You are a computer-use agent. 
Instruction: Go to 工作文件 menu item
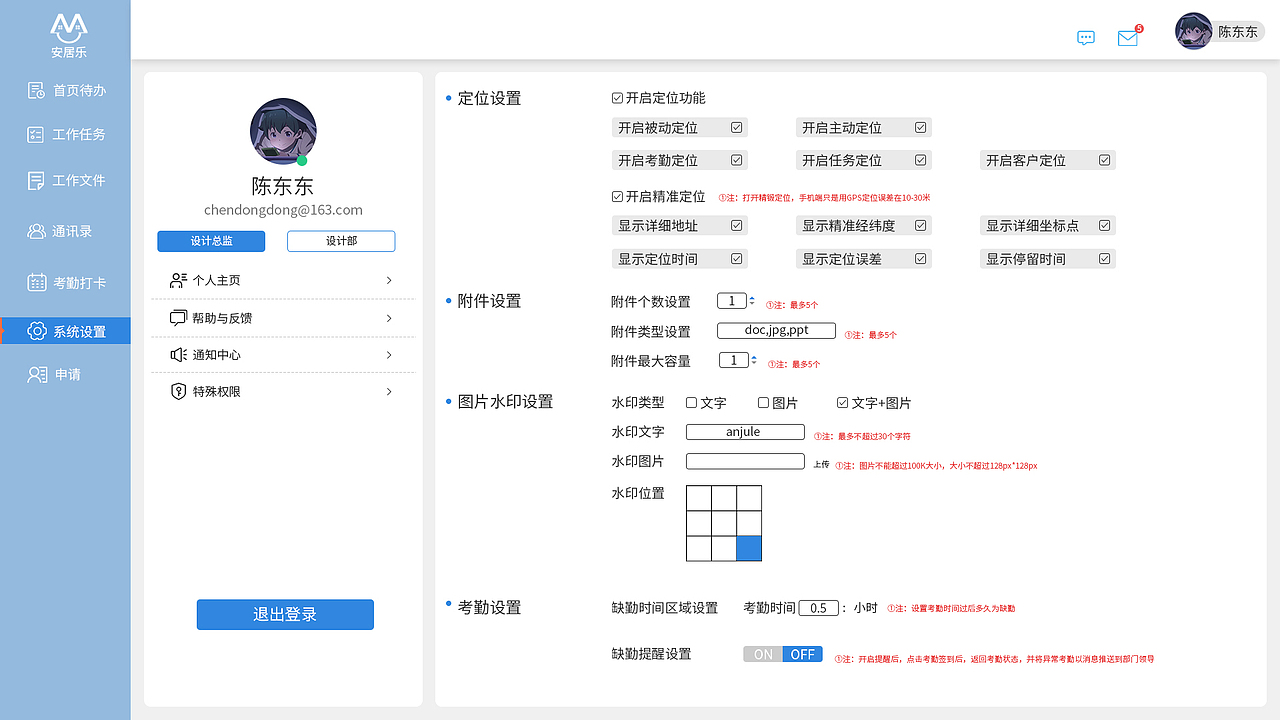click(79, 181)
